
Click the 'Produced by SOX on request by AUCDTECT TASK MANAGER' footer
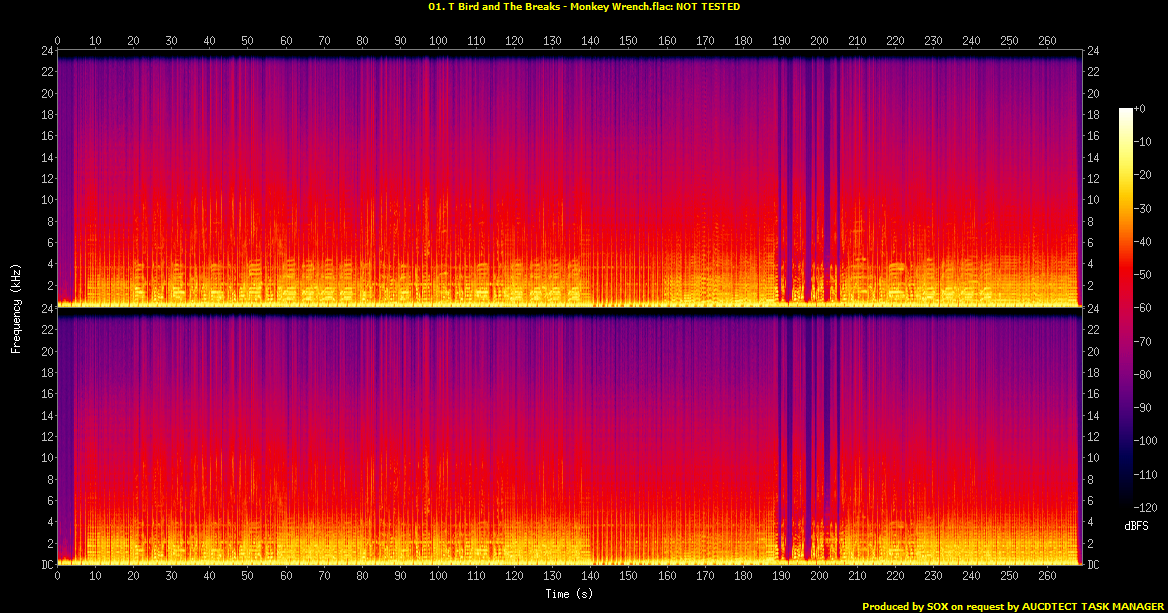pos(1013,606)
